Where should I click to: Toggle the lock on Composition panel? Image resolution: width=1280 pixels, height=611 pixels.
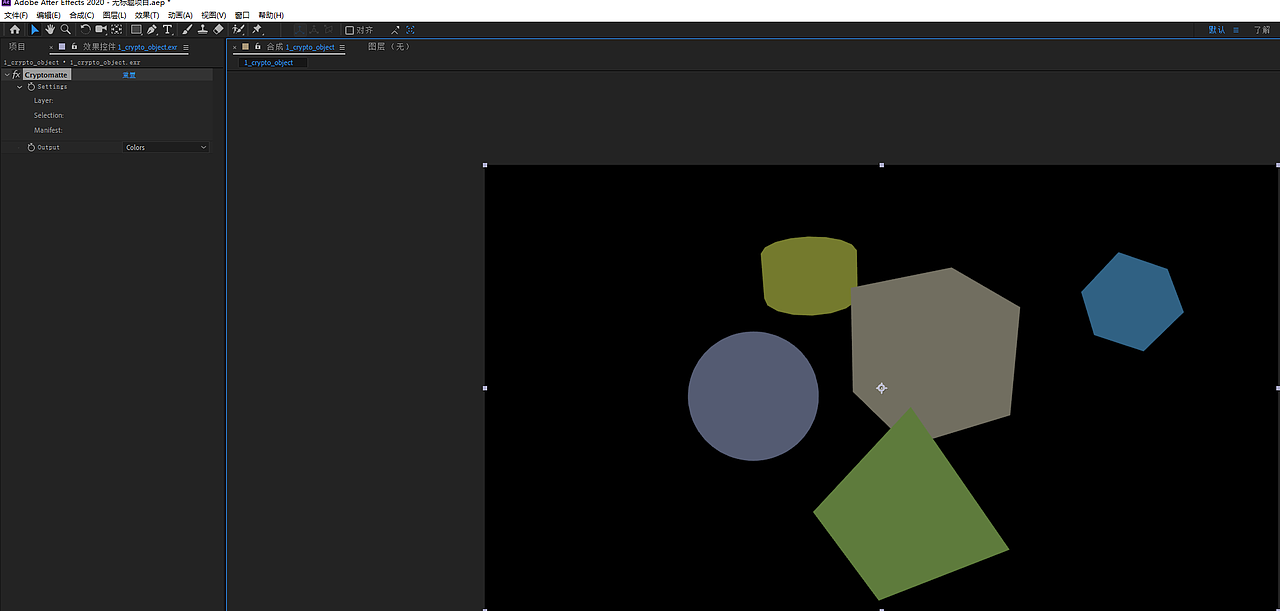(257, 46)
